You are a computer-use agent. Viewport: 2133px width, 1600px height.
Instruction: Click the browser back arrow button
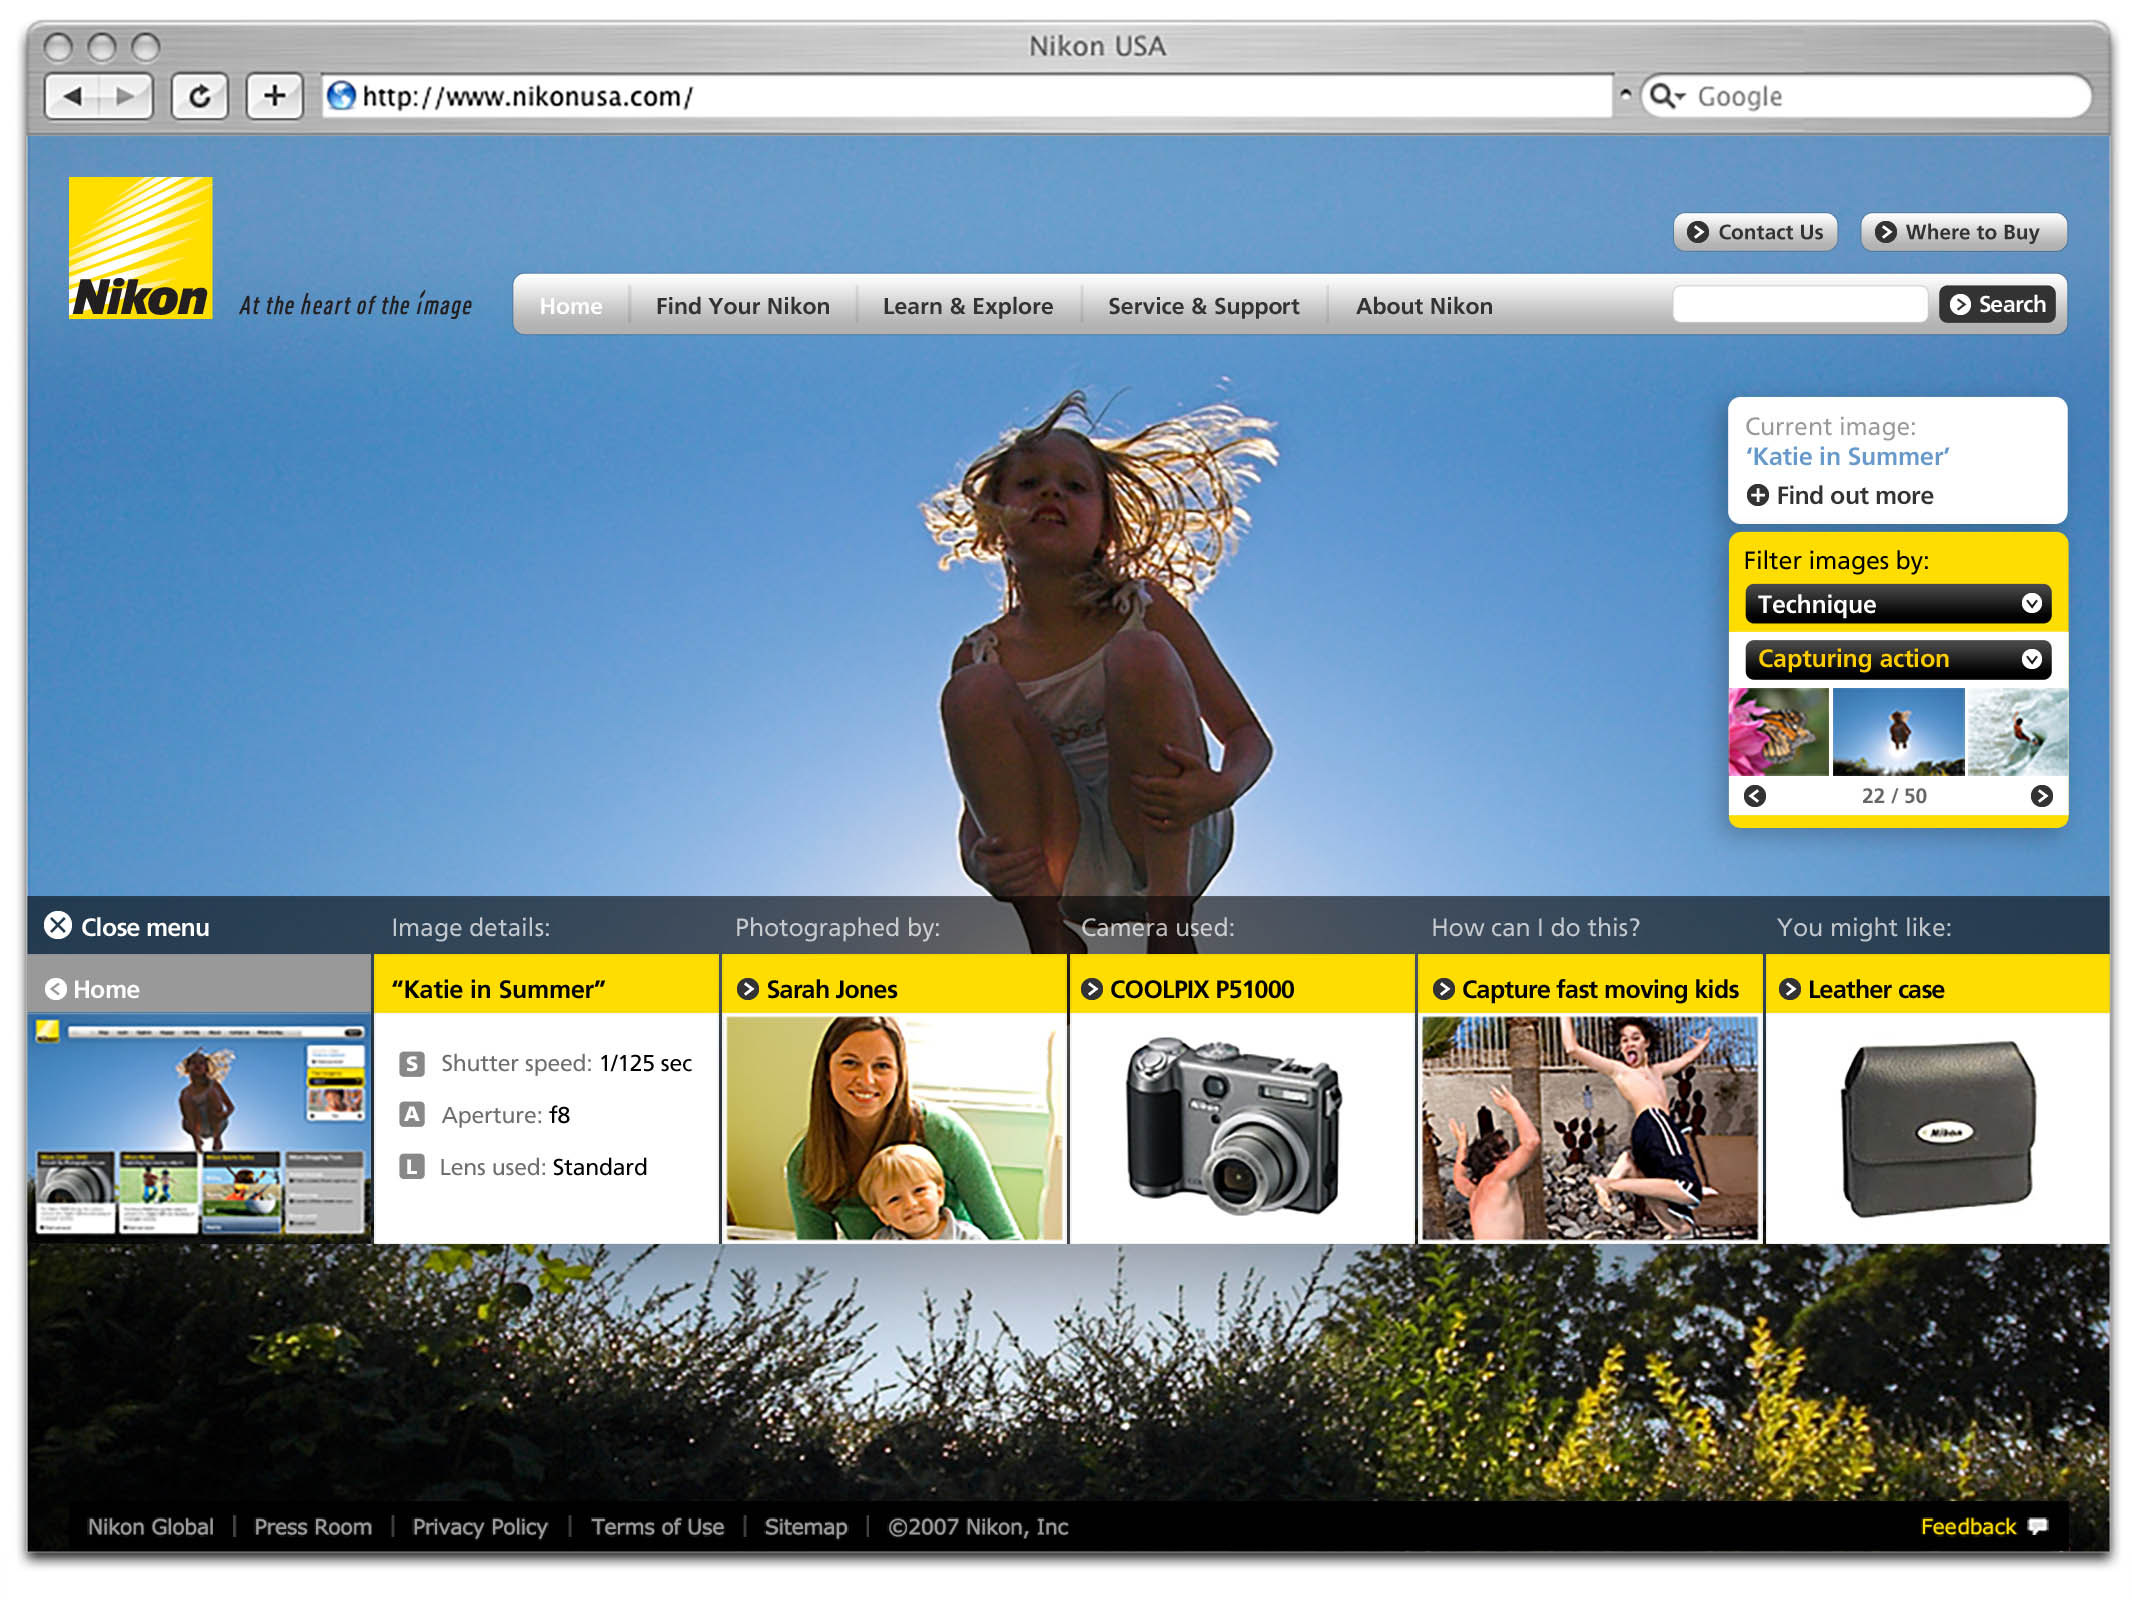[x=72, y=96]
